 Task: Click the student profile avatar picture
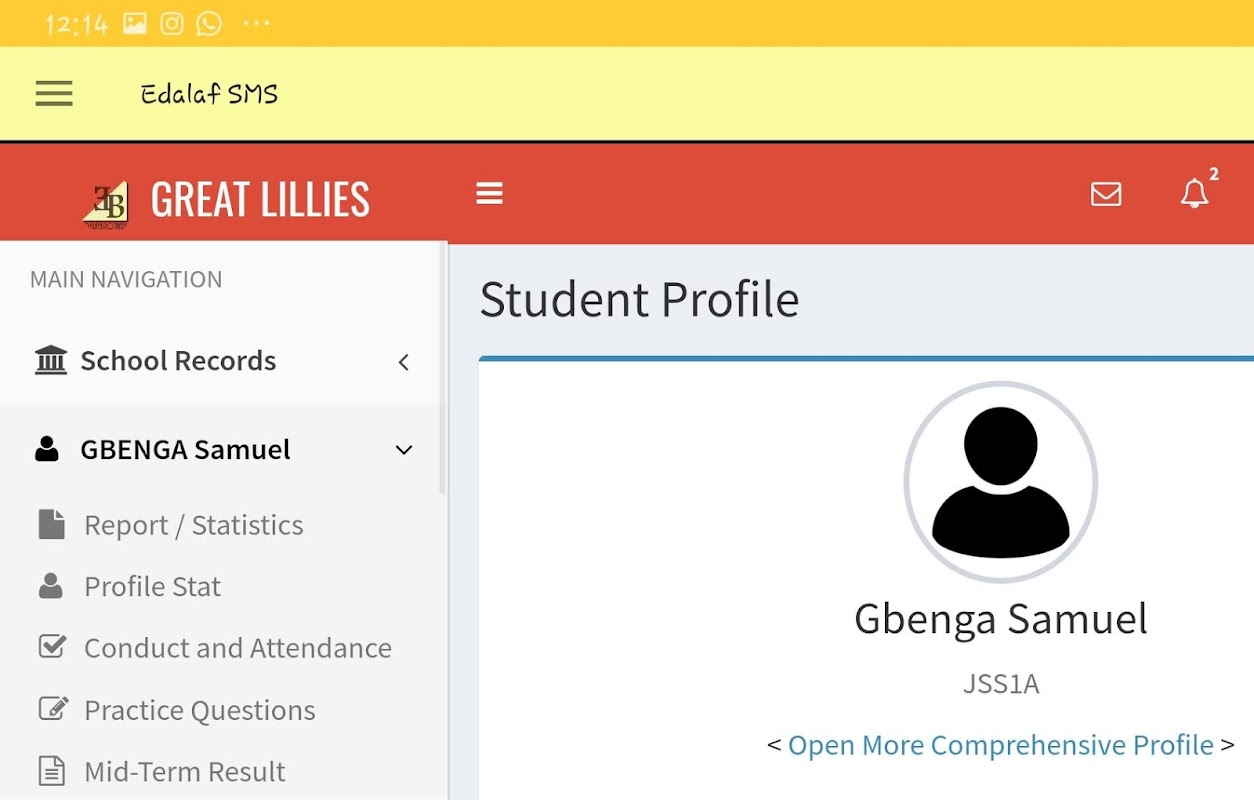pos(1000,481)
